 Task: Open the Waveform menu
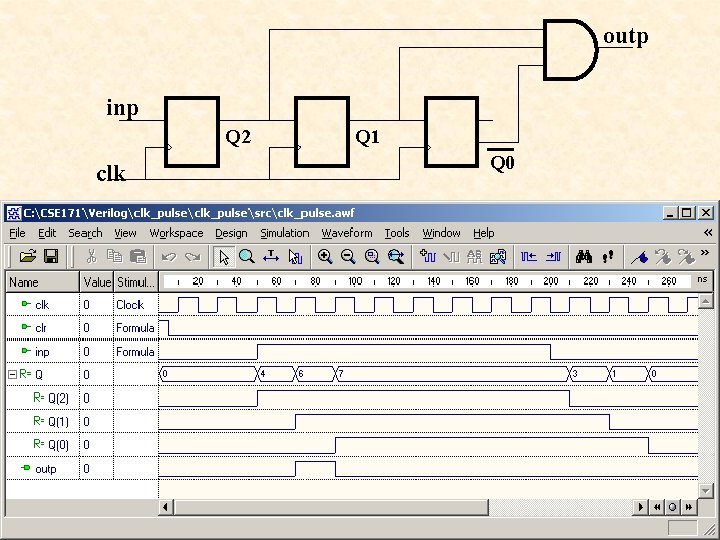click(347, 233)
